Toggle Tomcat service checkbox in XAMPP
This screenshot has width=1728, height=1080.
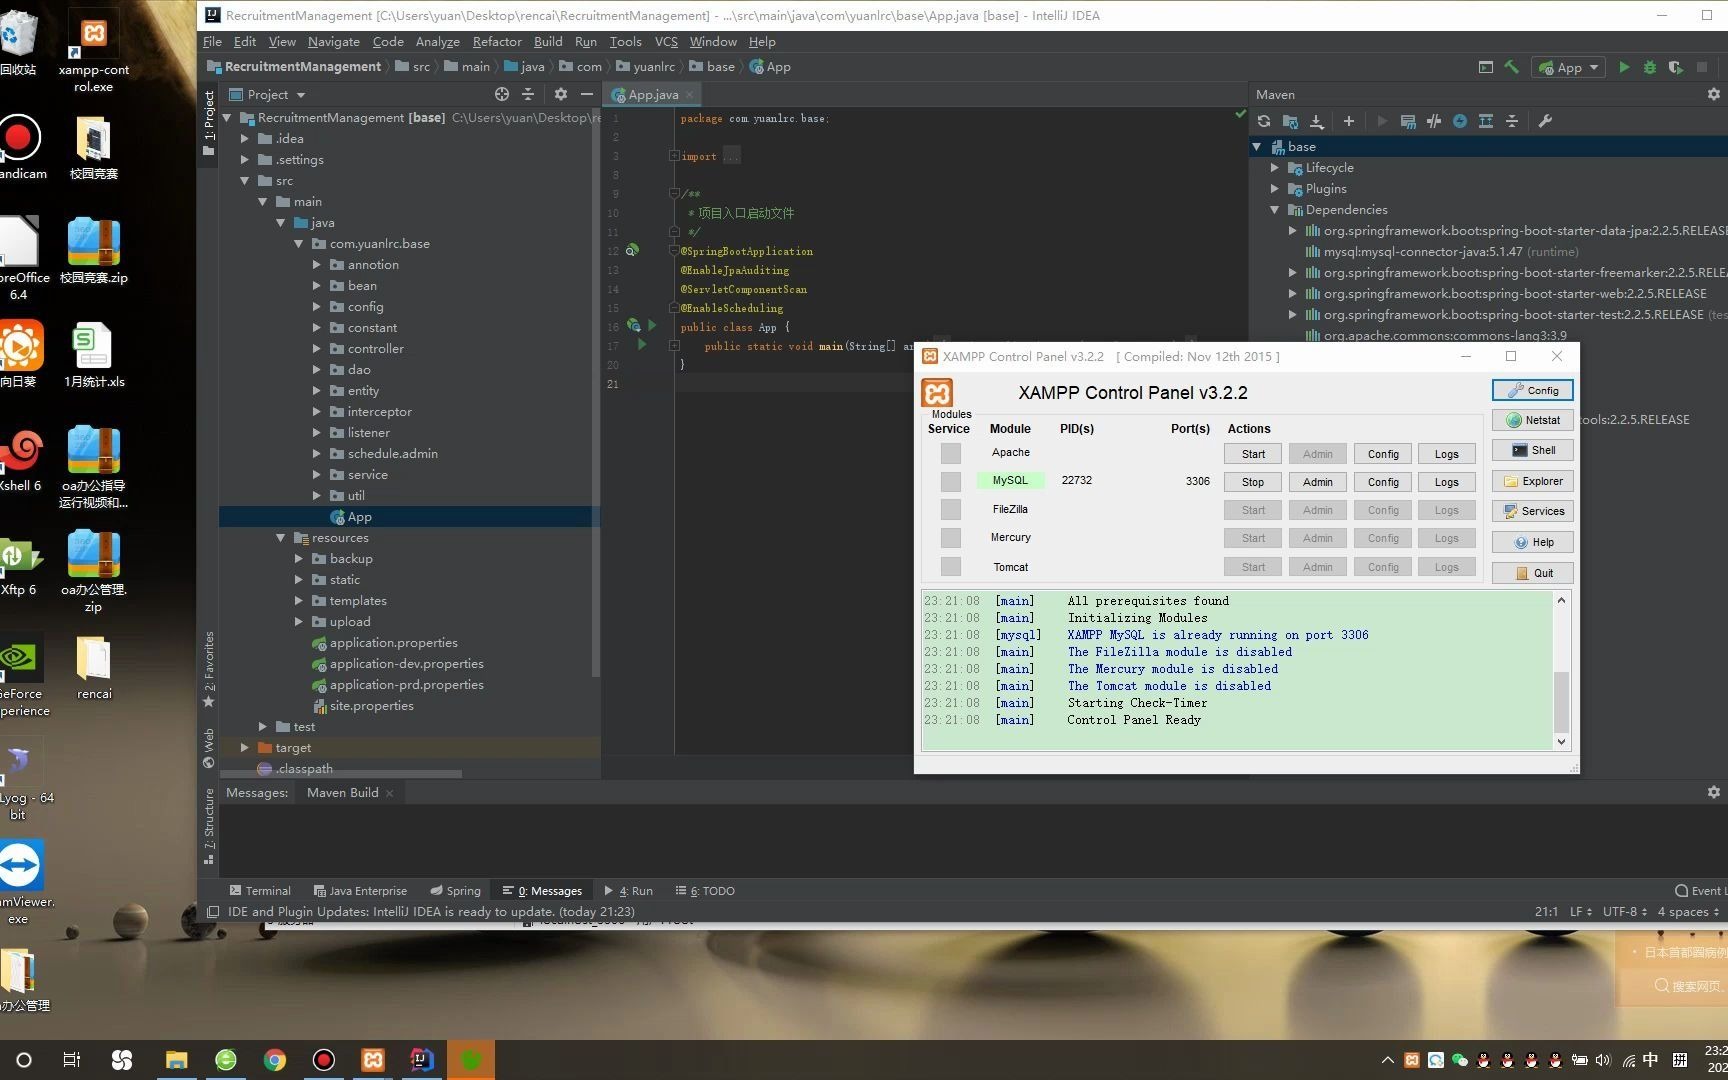[951, 566]
